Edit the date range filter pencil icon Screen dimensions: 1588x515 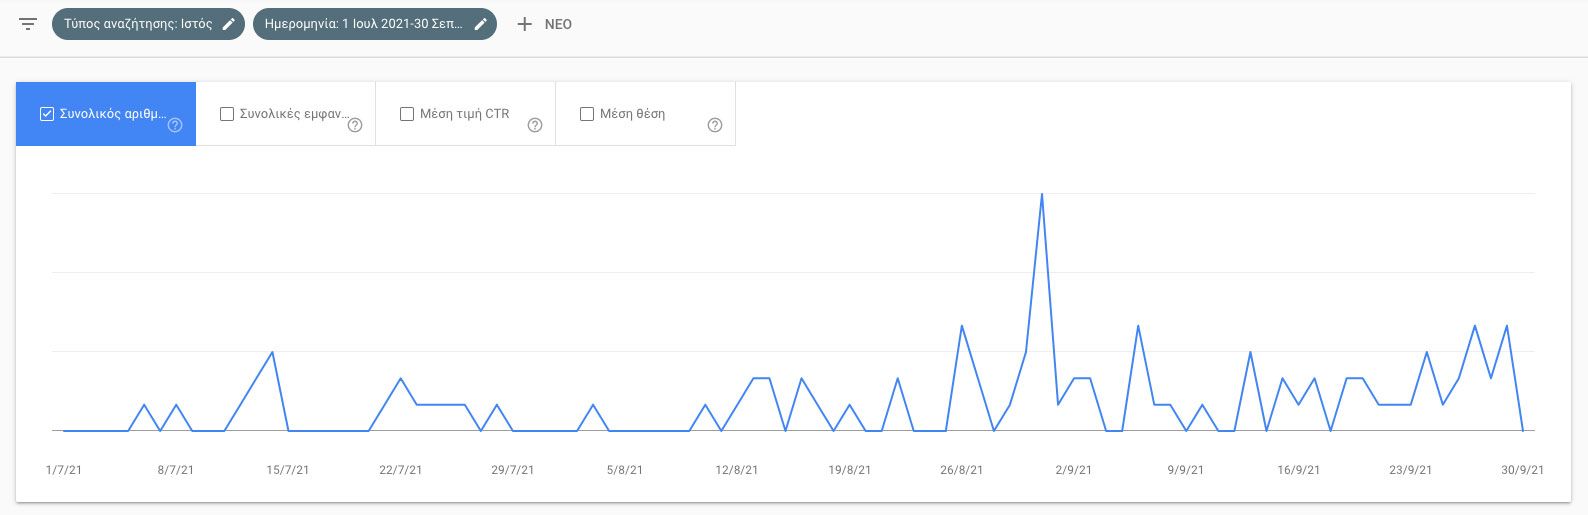point(481,24)
